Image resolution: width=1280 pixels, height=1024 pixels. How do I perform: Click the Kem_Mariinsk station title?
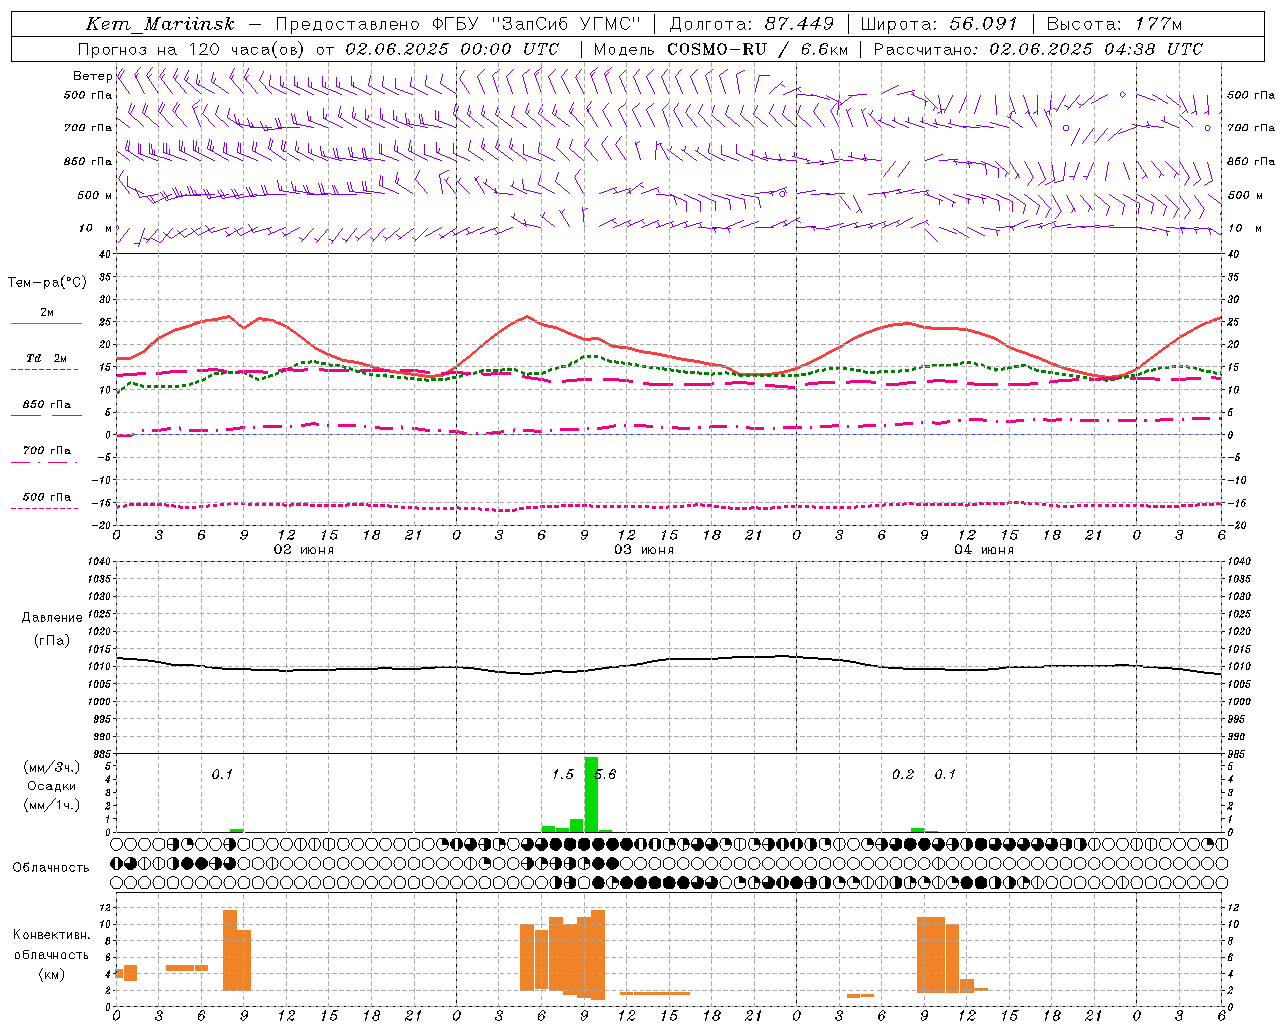tap(160, 24)
